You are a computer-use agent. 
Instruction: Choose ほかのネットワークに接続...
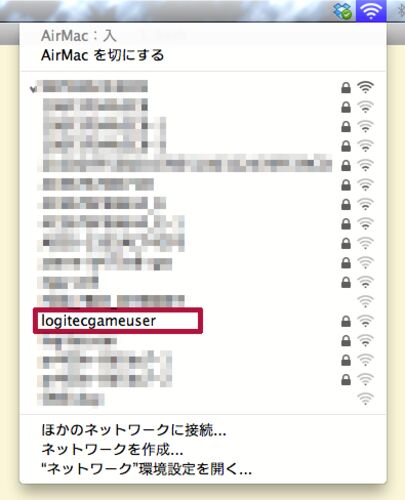[134, 430]
